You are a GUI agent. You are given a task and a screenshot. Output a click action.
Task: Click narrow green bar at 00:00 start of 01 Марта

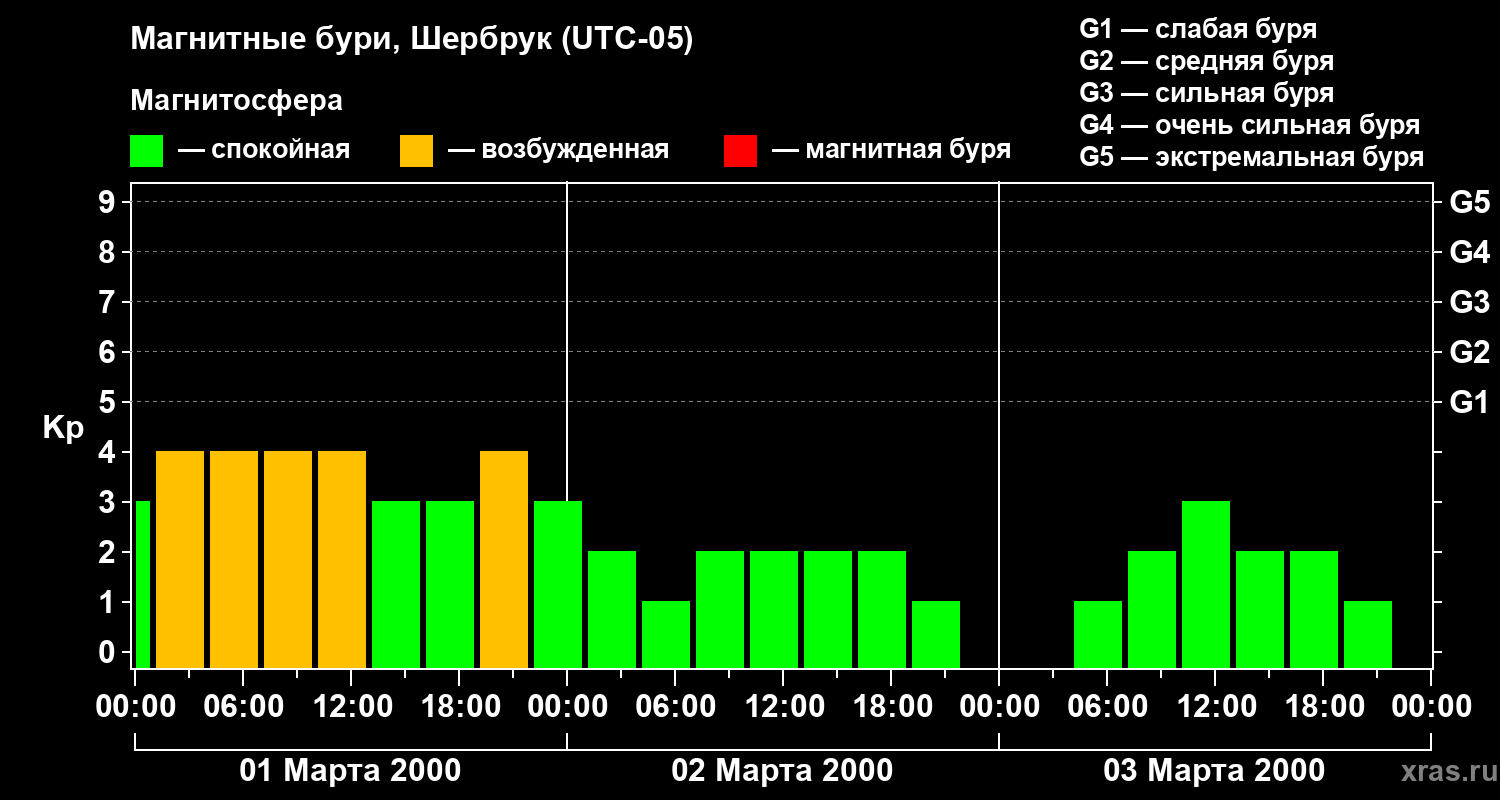[142, 584]
